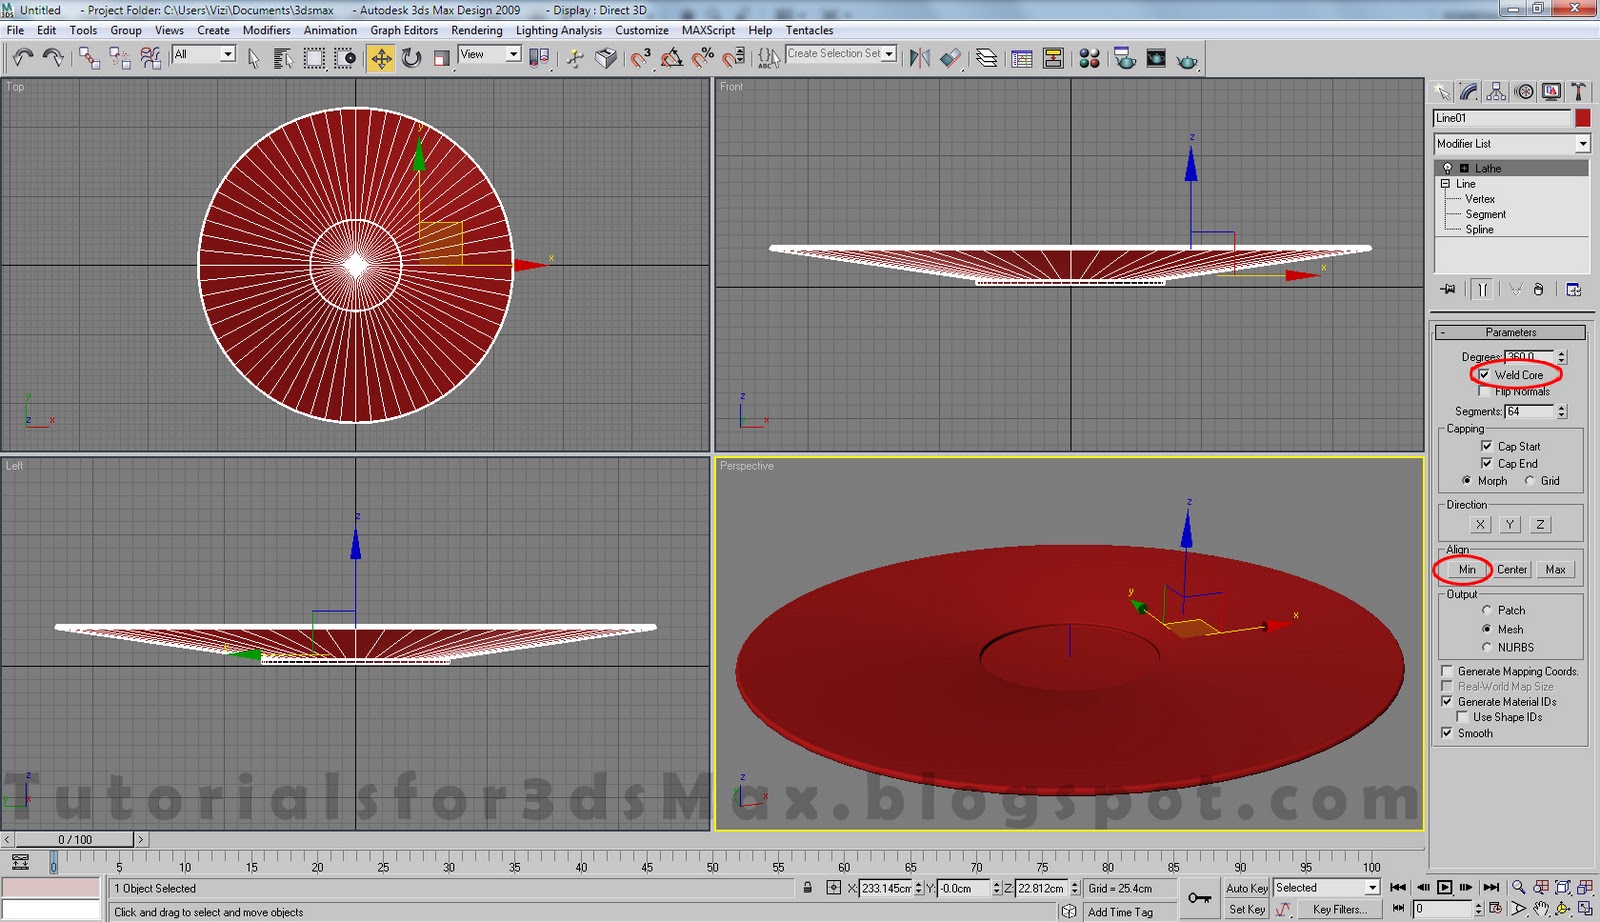Open the Modifier List dropdown
Image resolution: width=1600 pixels, height=922 pixels.
pyautogui.click(x=1582, y=144)
